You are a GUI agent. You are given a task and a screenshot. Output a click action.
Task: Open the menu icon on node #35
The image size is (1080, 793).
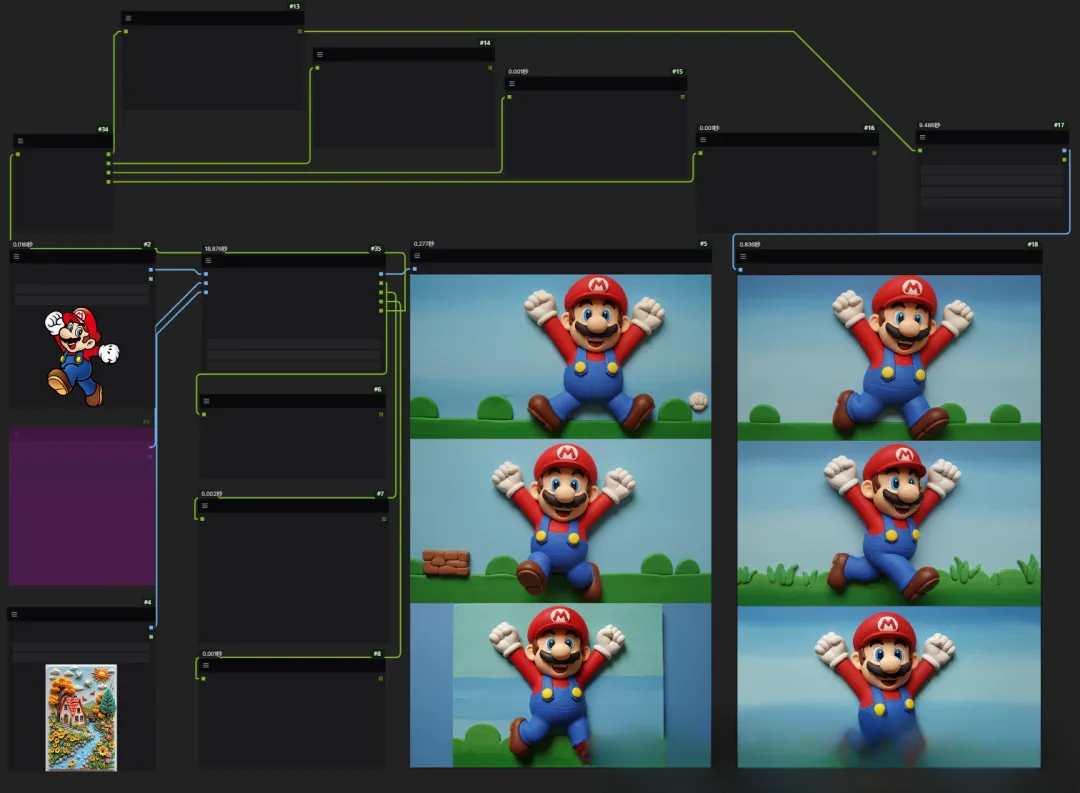pyautogui.click(x=209, y=260)
